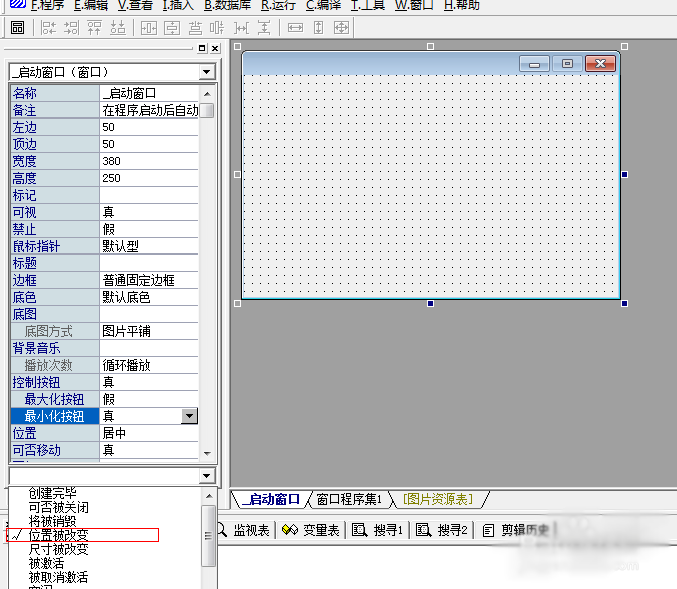Open the C.编译 menu
This screenshot has height=589, width=677.
pyautogui.click(x=323, y=5)
